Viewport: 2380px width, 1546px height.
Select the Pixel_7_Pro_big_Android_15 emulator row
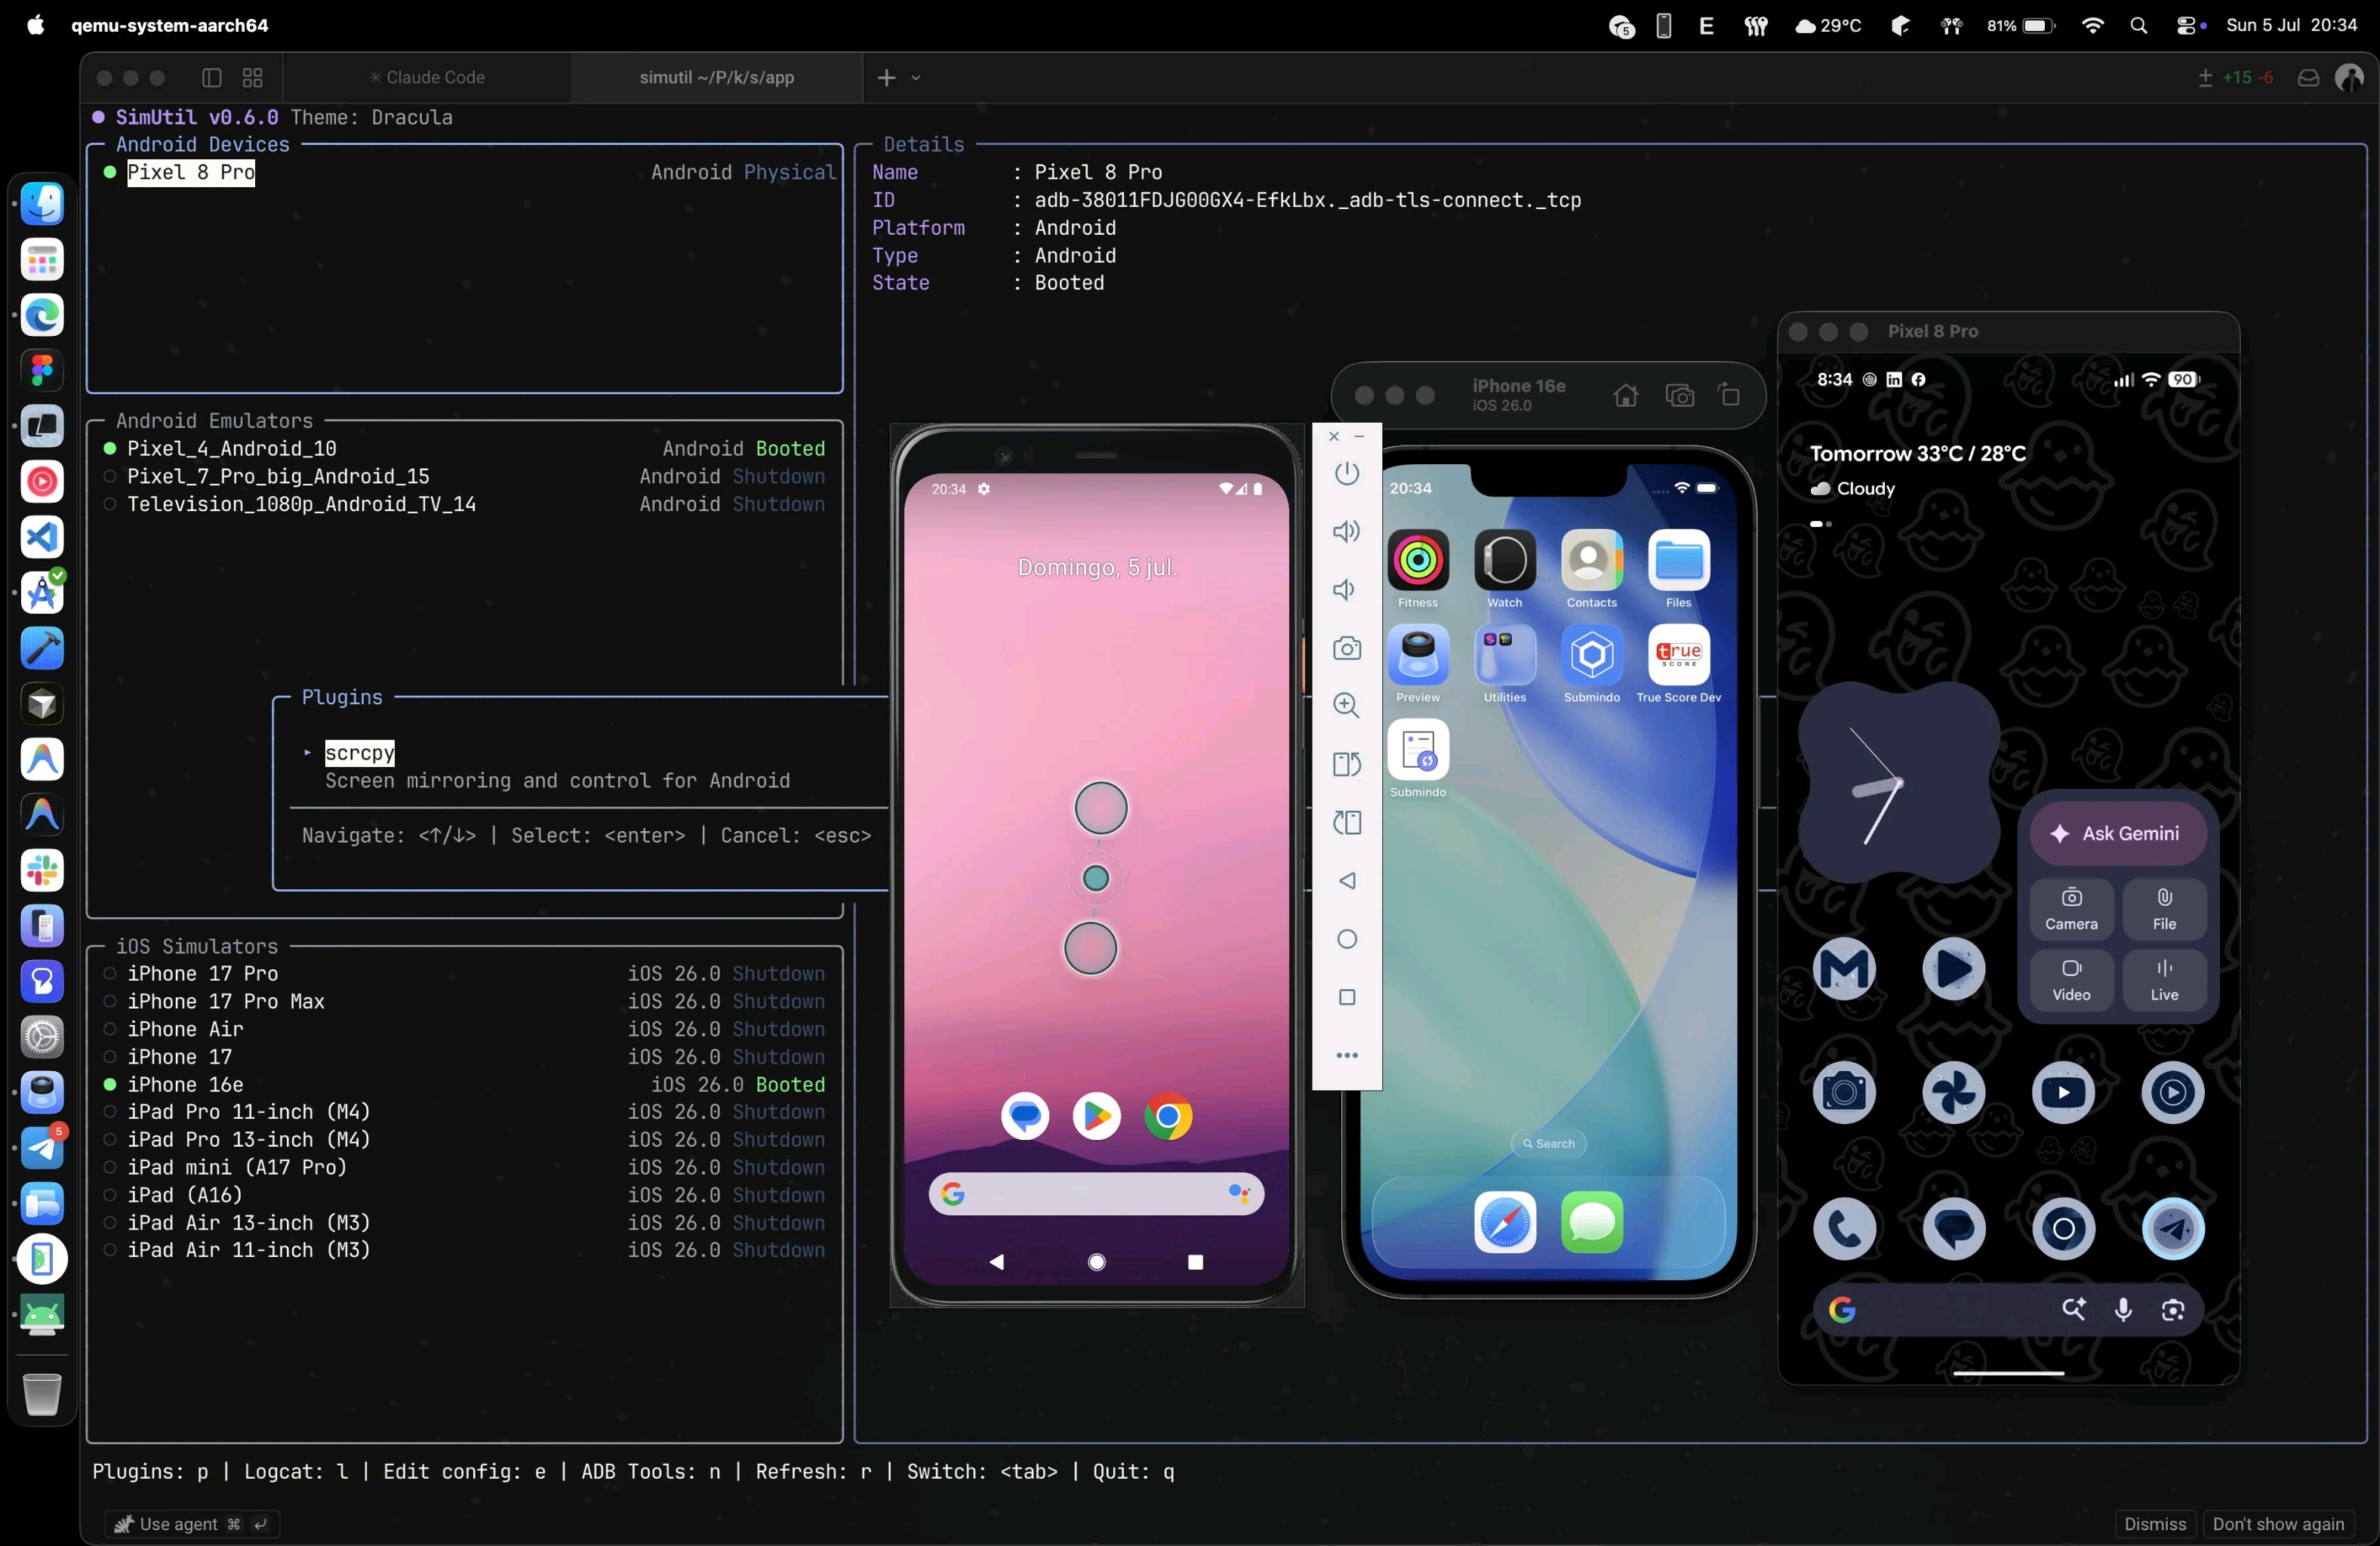point(465,477)
